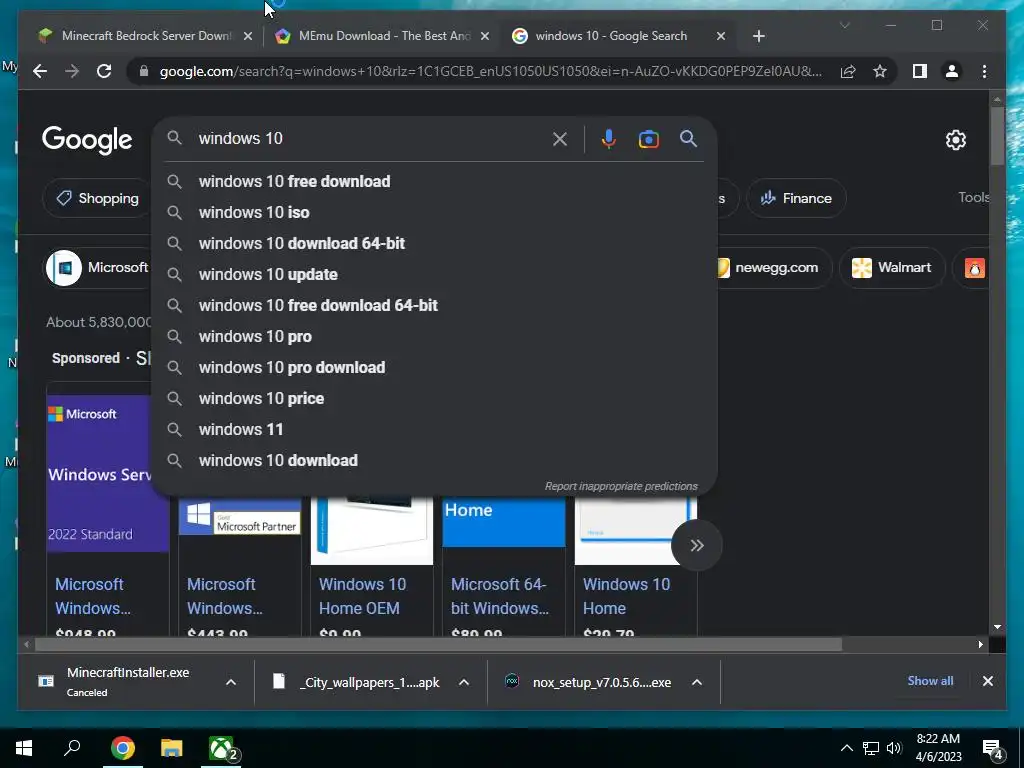1024x768 pixels.
Task: Open network status in system tray
Action: [x=871, y=748]
